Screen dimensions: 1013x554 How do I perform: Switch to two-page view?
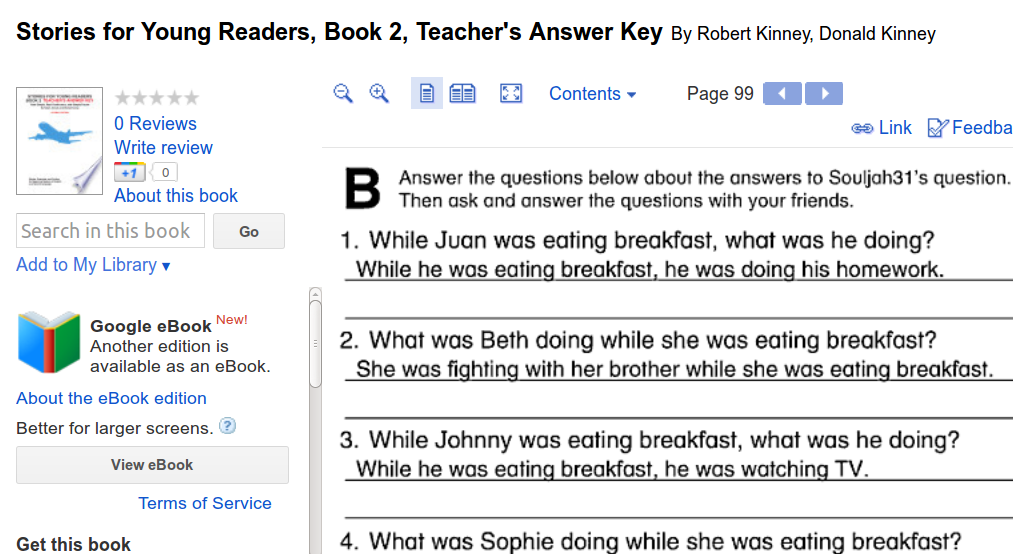pos(462,94)
